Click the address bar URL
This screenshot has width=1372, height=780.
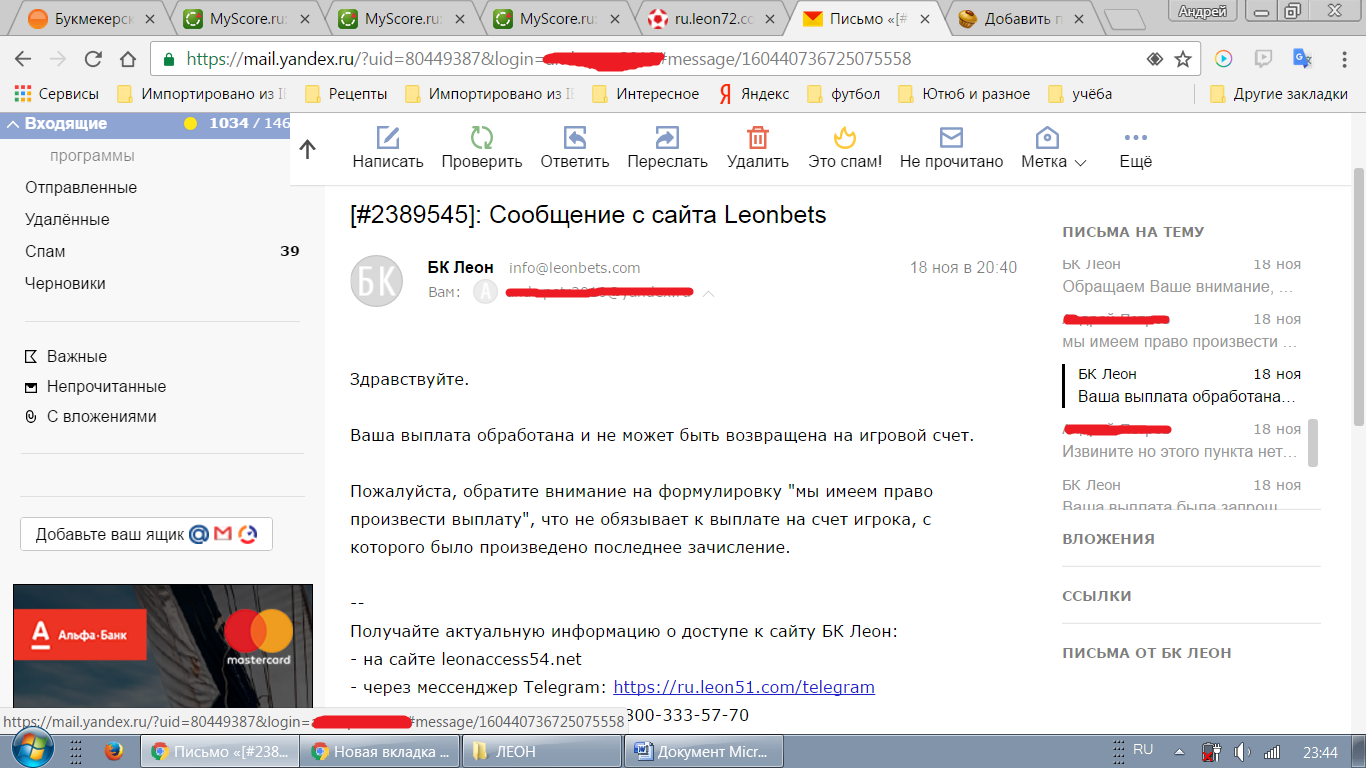coord(548,59)
